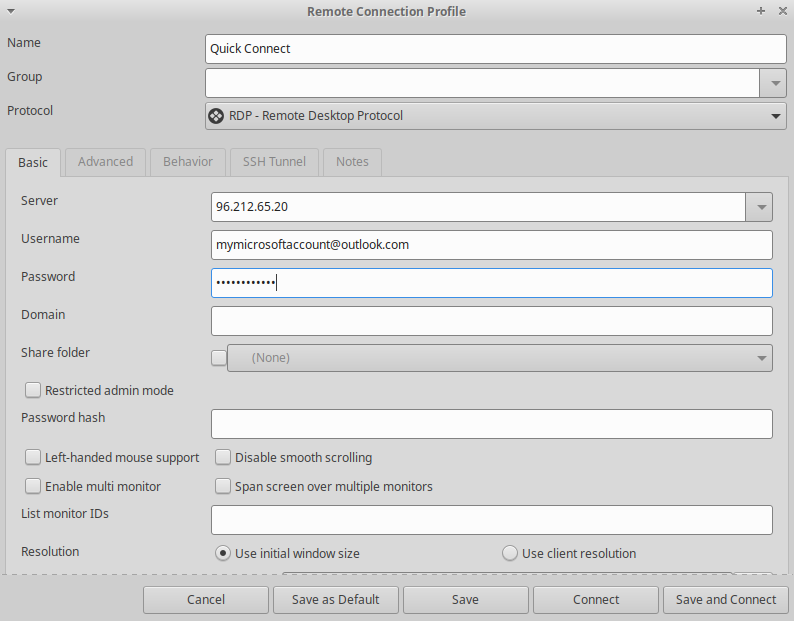Click the window maximize plus icon
The width and height of the screenshot is (794, 621).
click(x=761, y=11)
